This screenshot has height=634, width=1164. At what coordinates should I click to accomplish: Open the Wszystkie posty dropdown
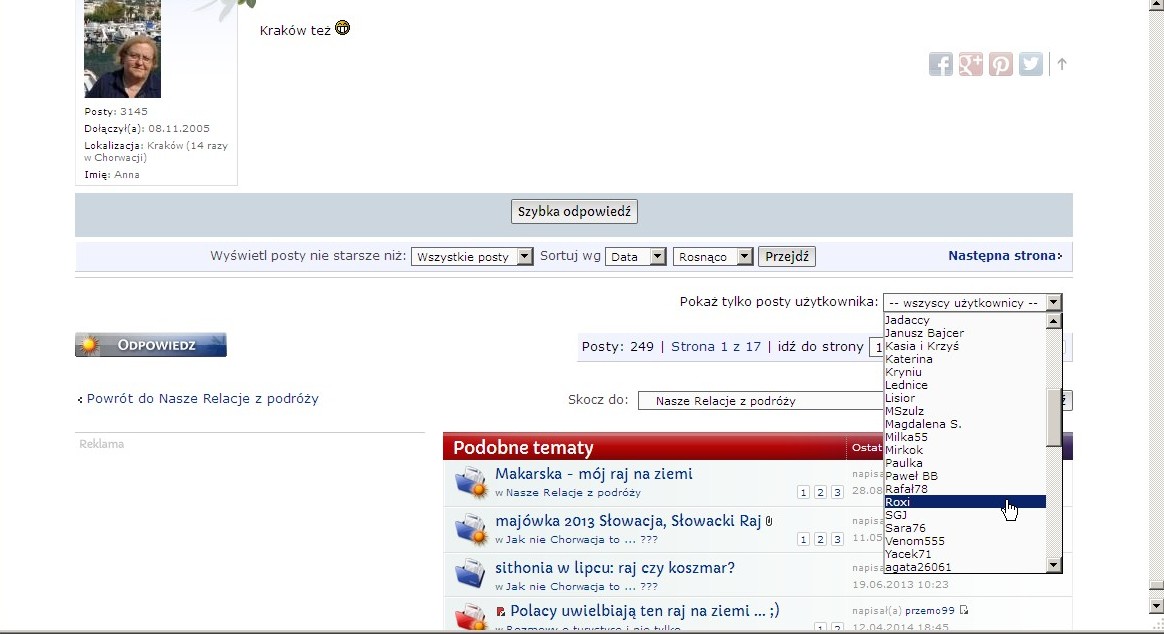(x=473, y=257)
